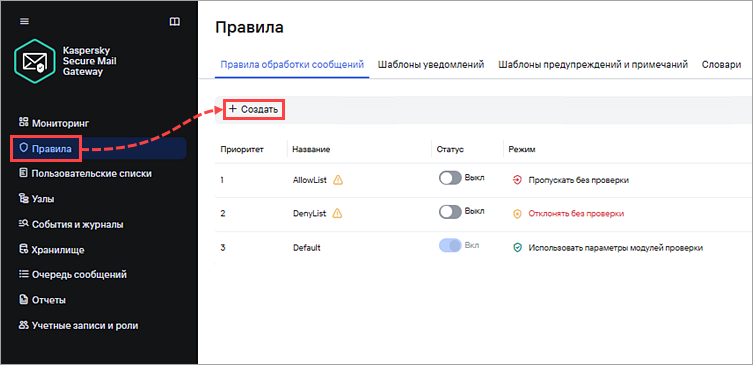Toggle the Default rule status switch
Image resolution: width=753 pixels, height=365 pixels.
(x=450, y=246)
